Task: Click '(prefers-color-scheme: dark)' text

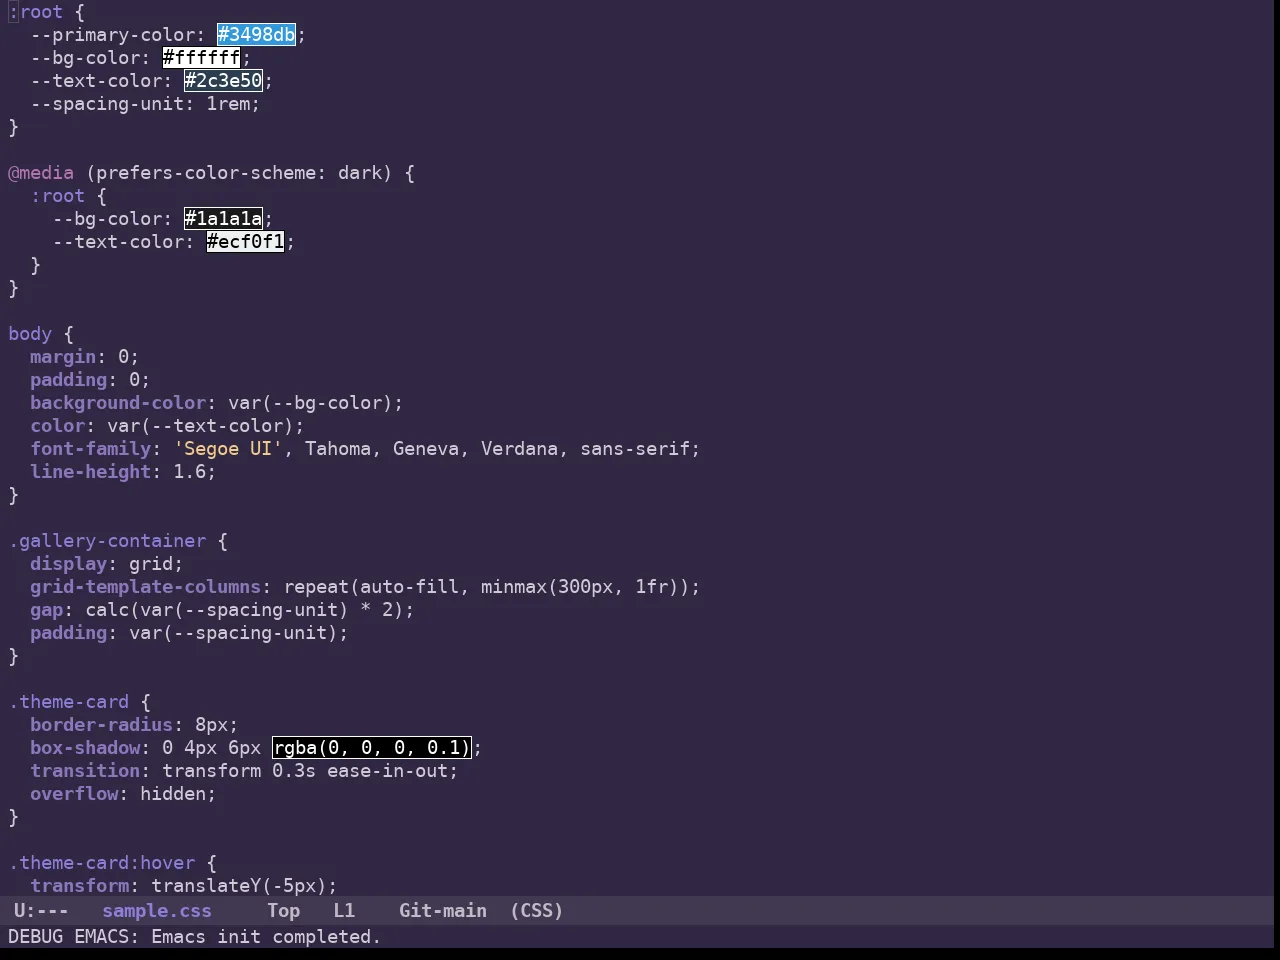Action: coord(239,172)
